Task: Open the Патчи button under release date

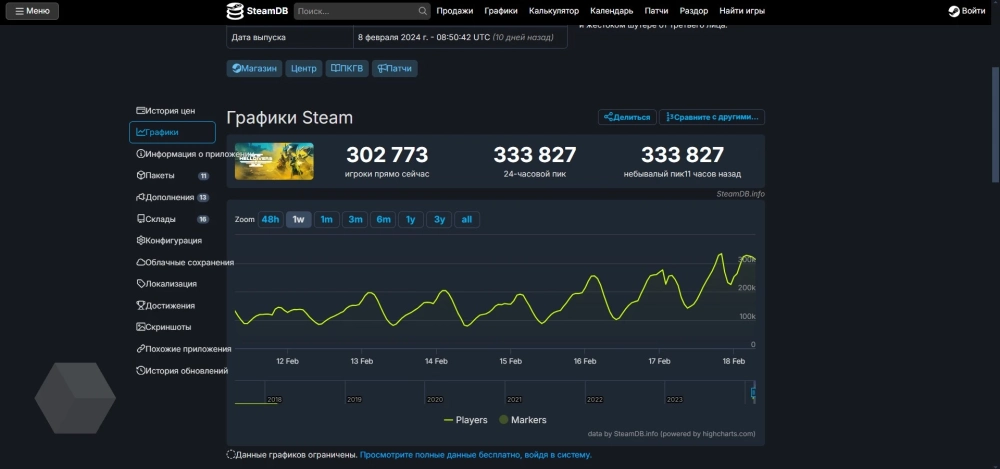Action: pyautogui.click(x=394, y=69)
